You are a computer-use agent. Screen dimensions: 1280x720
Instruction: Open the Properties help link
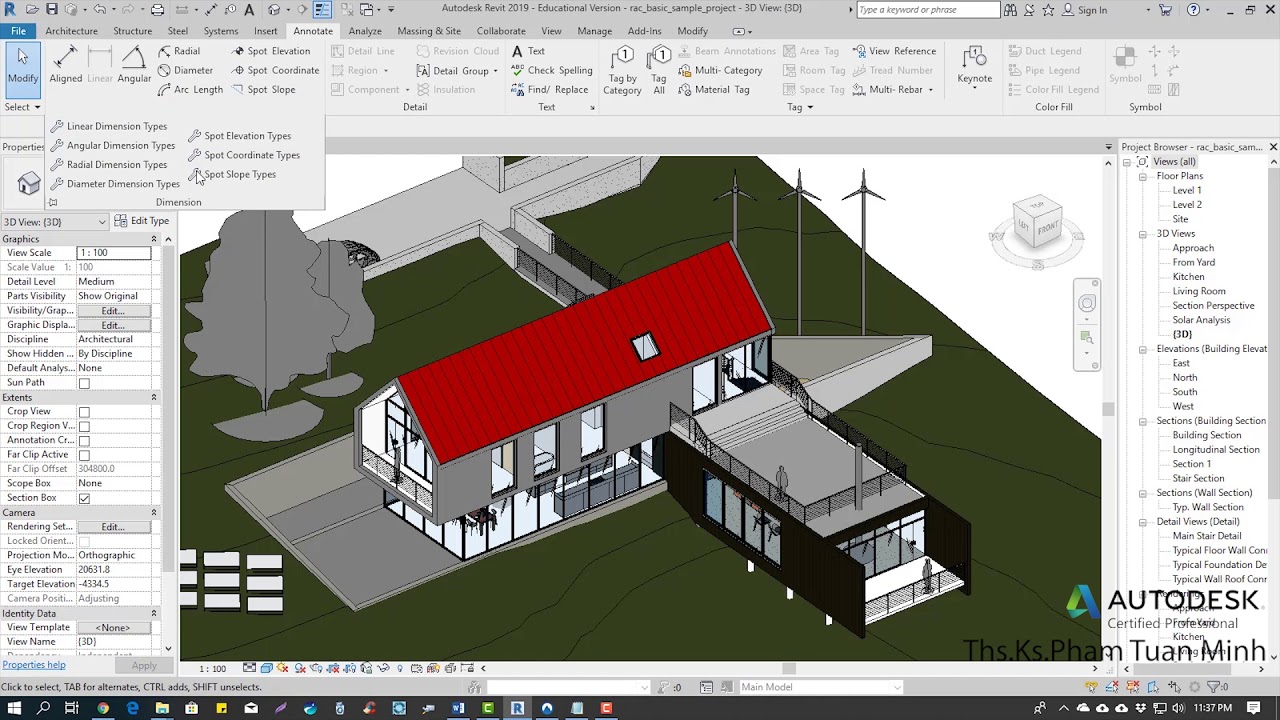34,665
